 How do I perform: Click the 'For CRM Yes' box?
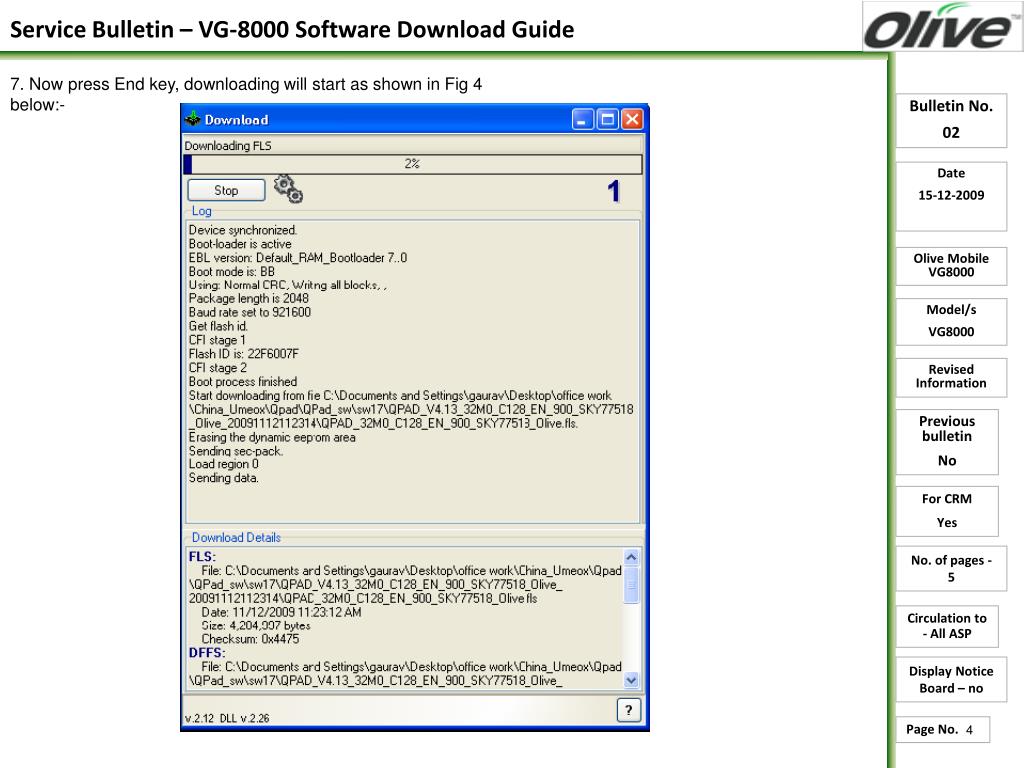947,511
